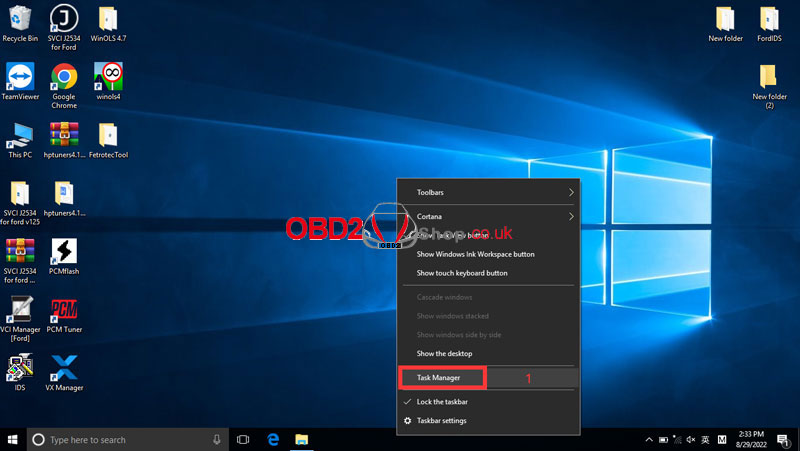Enable Show touch keyboard button
The width and height of the screenshot is (800, 451).
pos(461,273)
